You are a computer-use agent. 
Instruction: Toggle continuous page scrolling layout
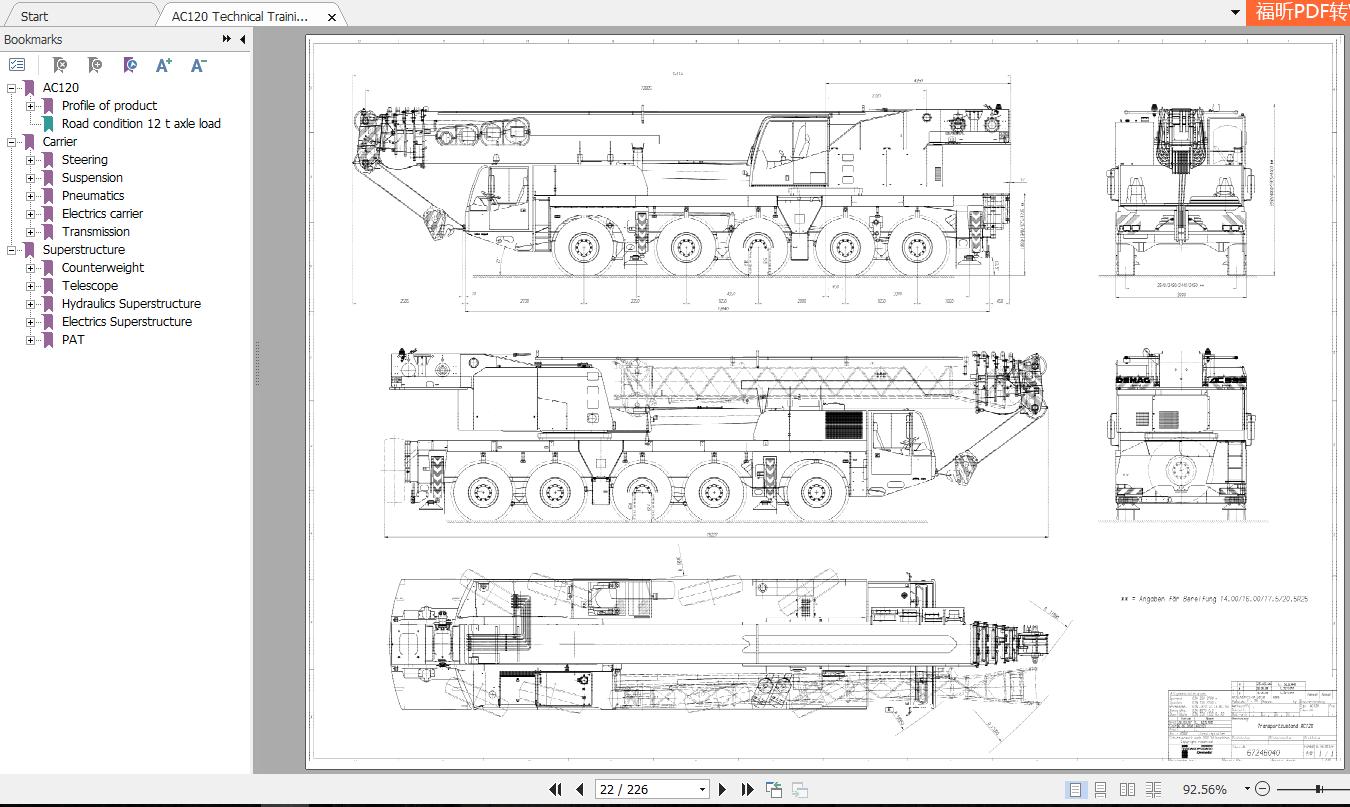tap(1100, 789)
